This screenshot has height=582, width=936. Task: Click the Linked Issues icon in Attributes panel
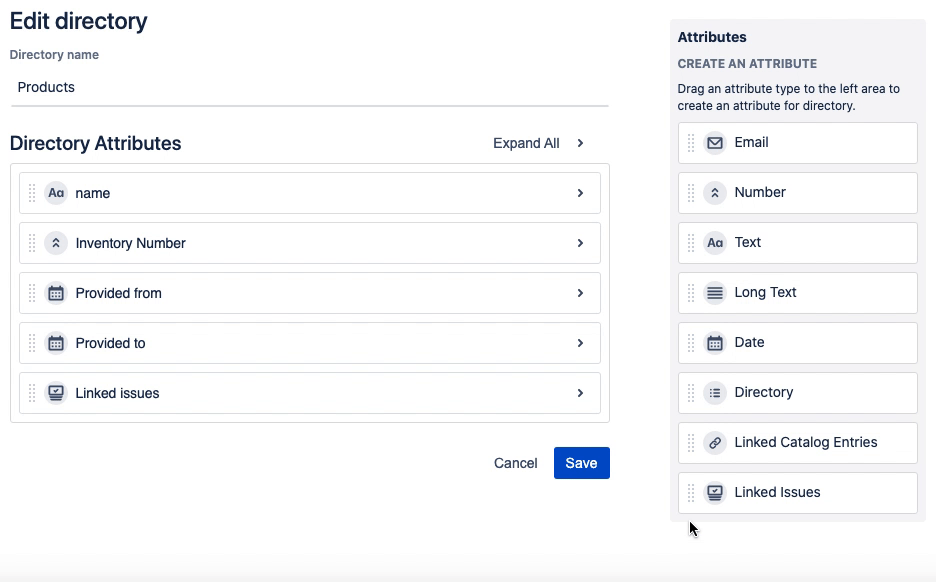click(x=714, y=493)
